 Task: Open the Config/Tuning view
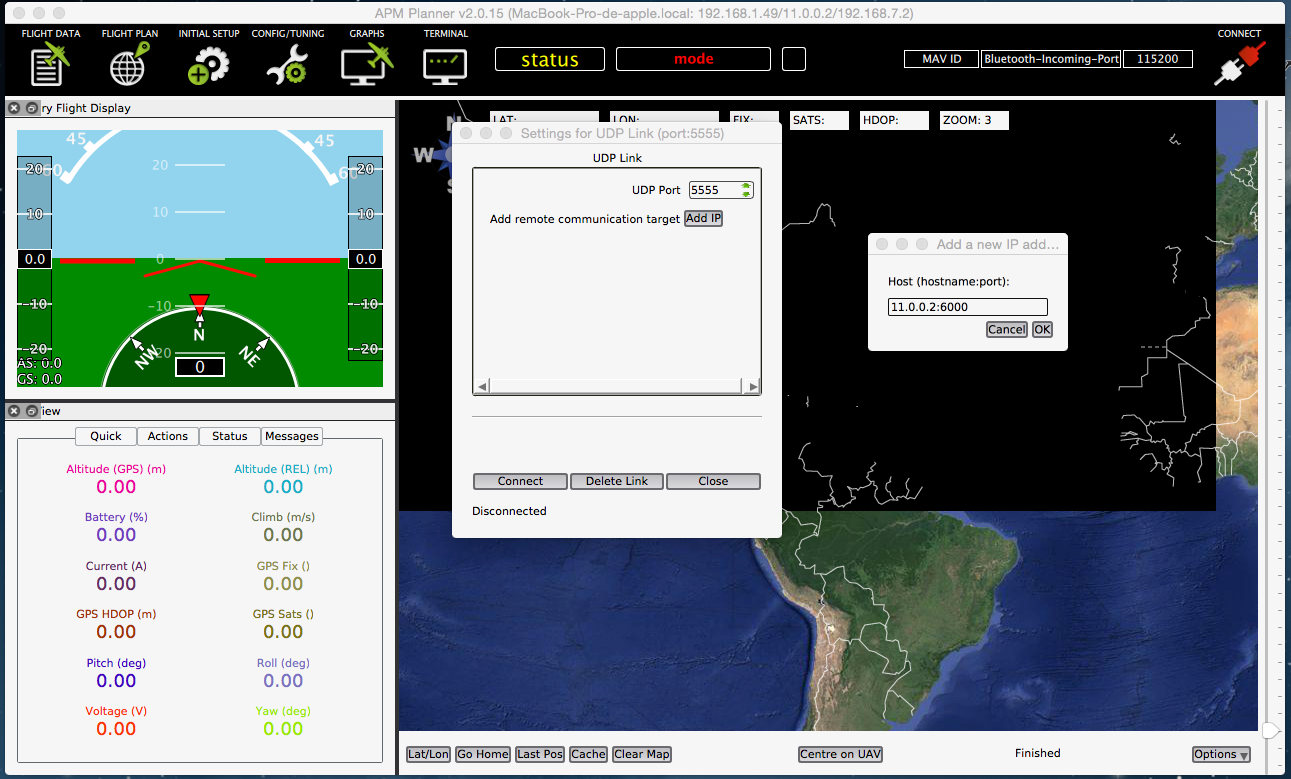(287, 62)
